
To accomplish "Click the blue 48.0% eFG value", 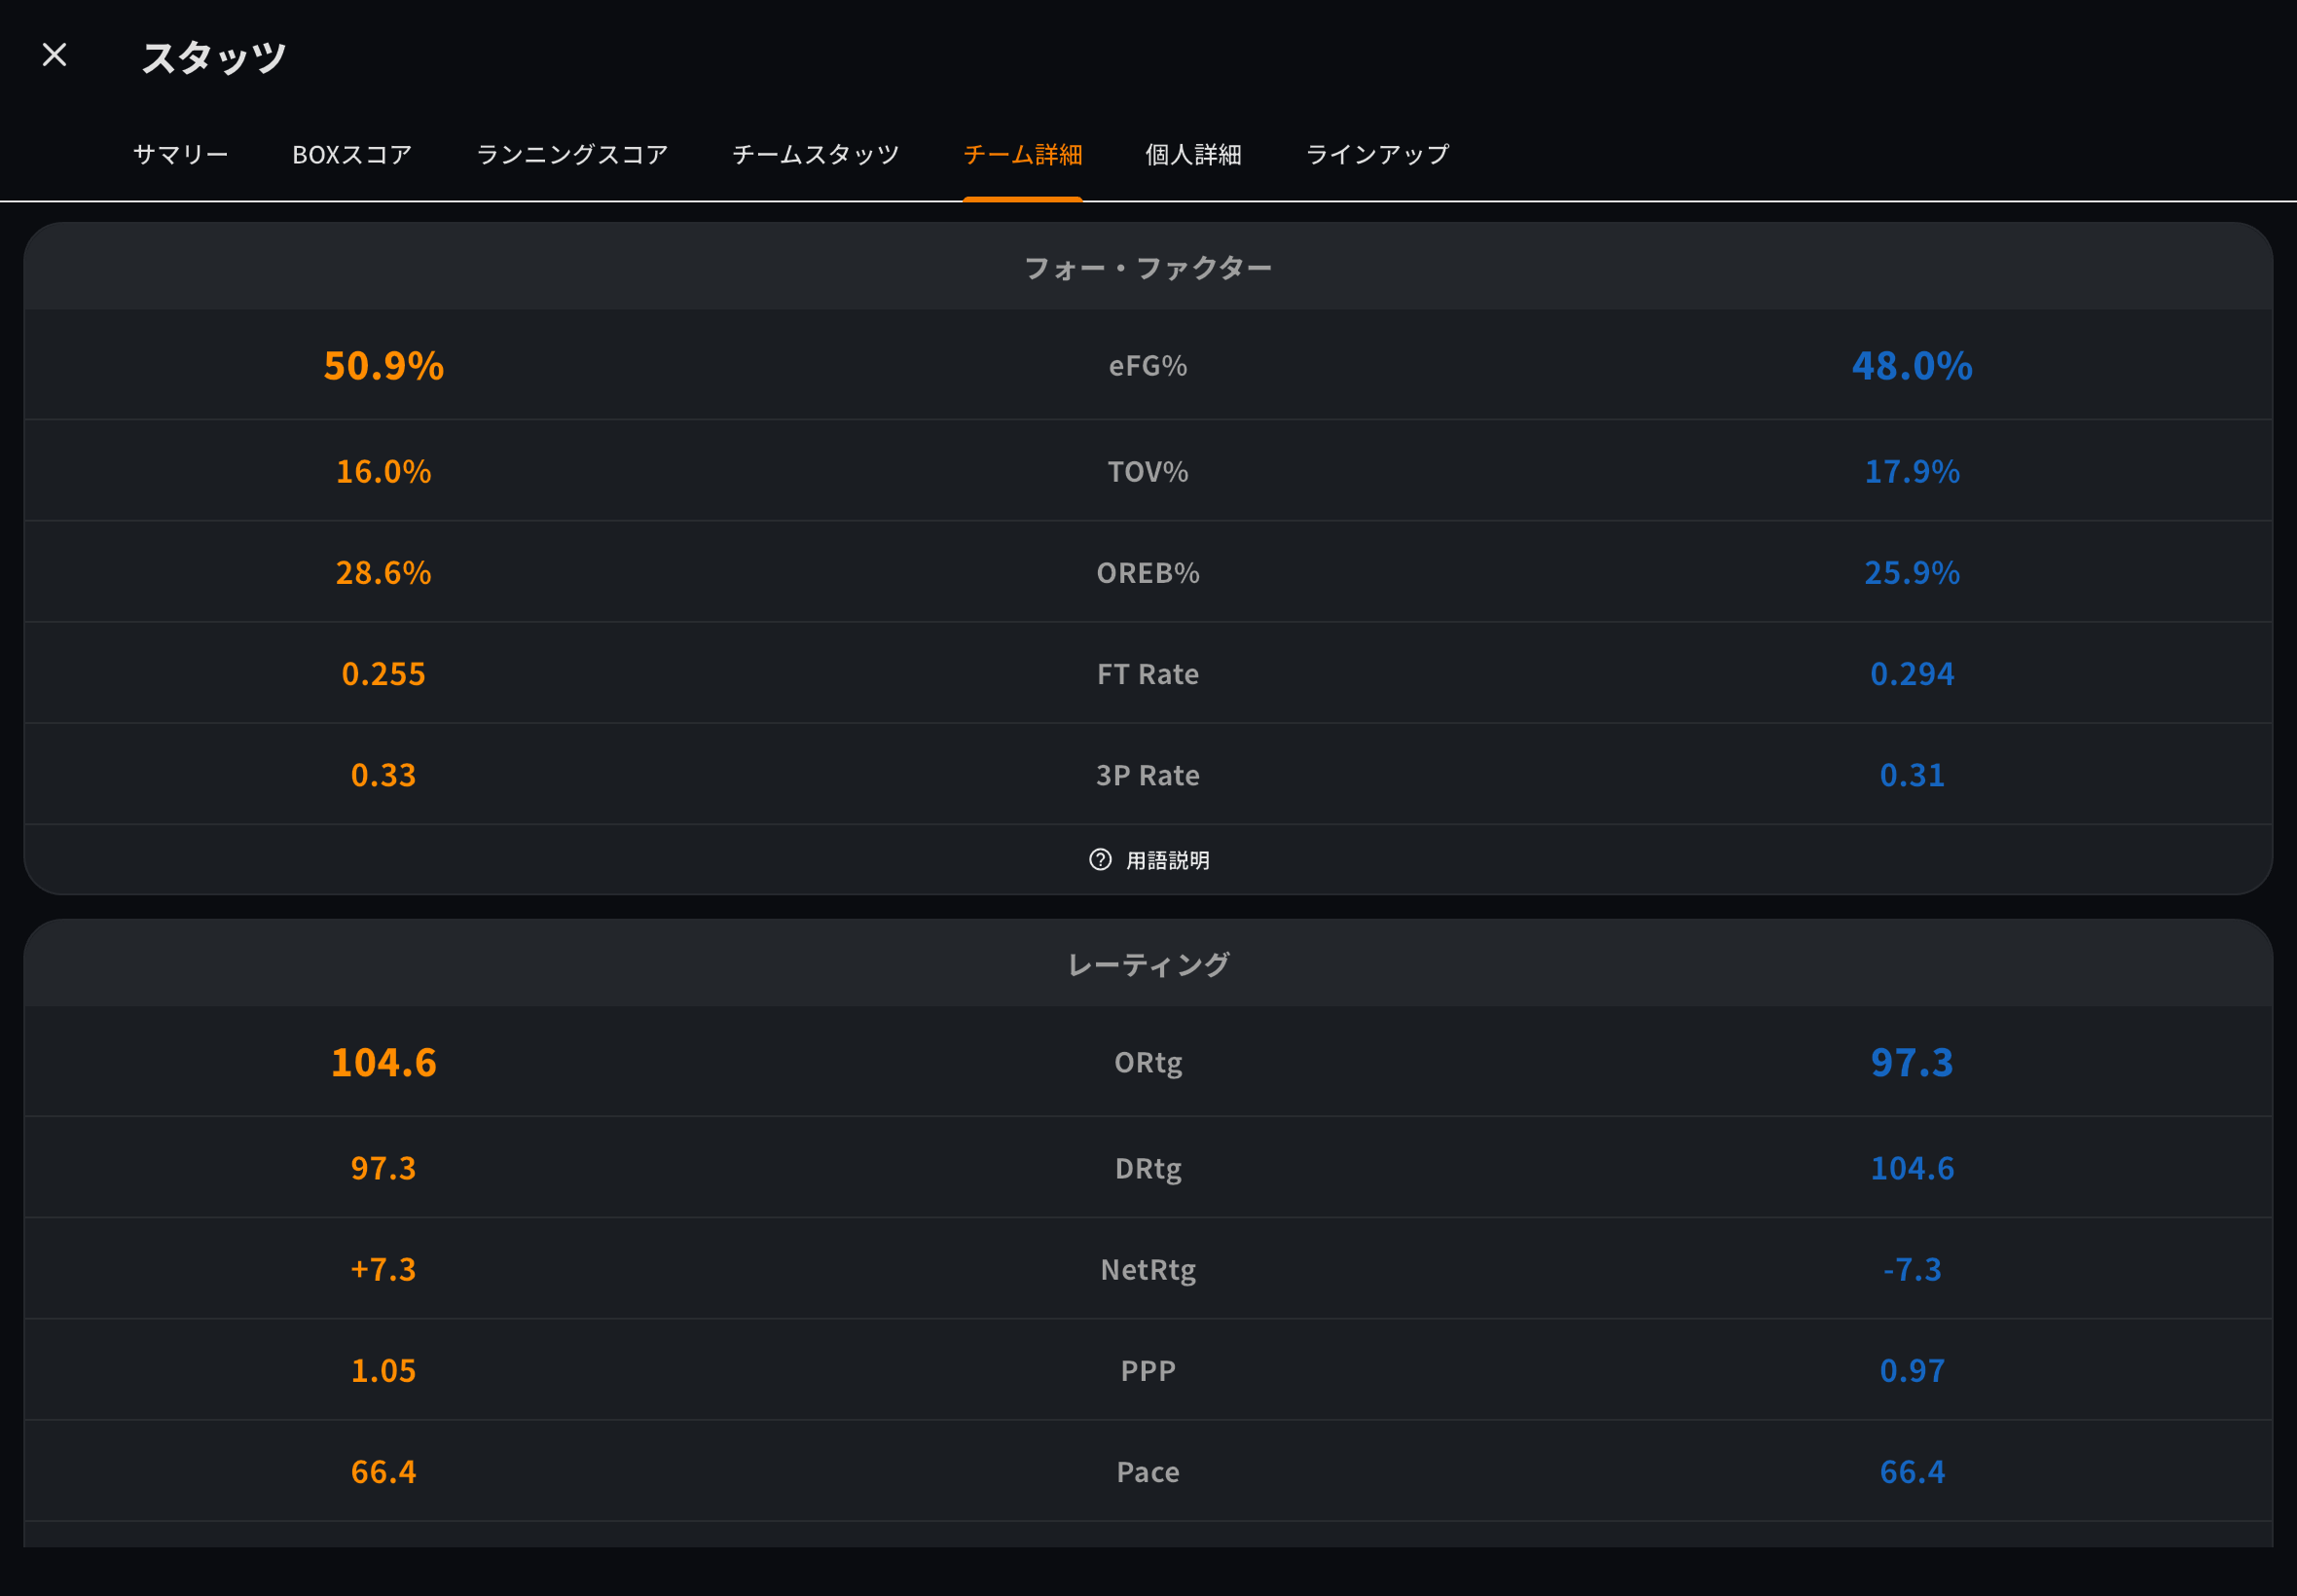I will click(1912, 365).
